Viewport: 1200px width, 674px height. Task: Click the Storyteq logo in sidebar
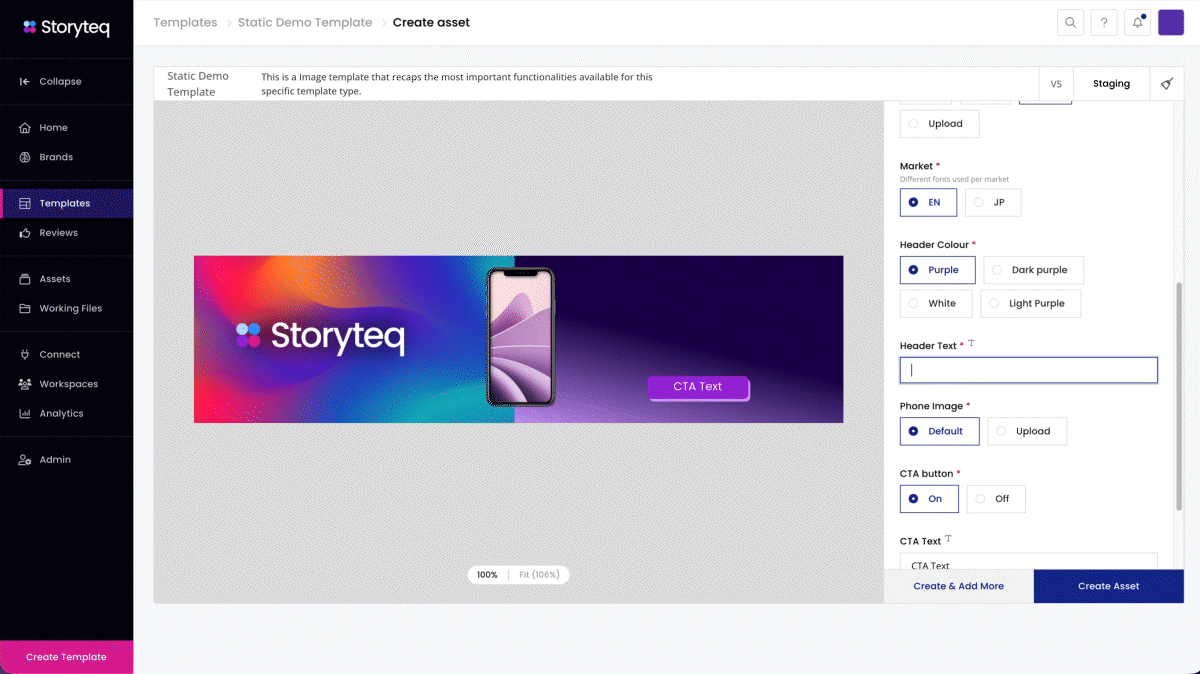66,27
